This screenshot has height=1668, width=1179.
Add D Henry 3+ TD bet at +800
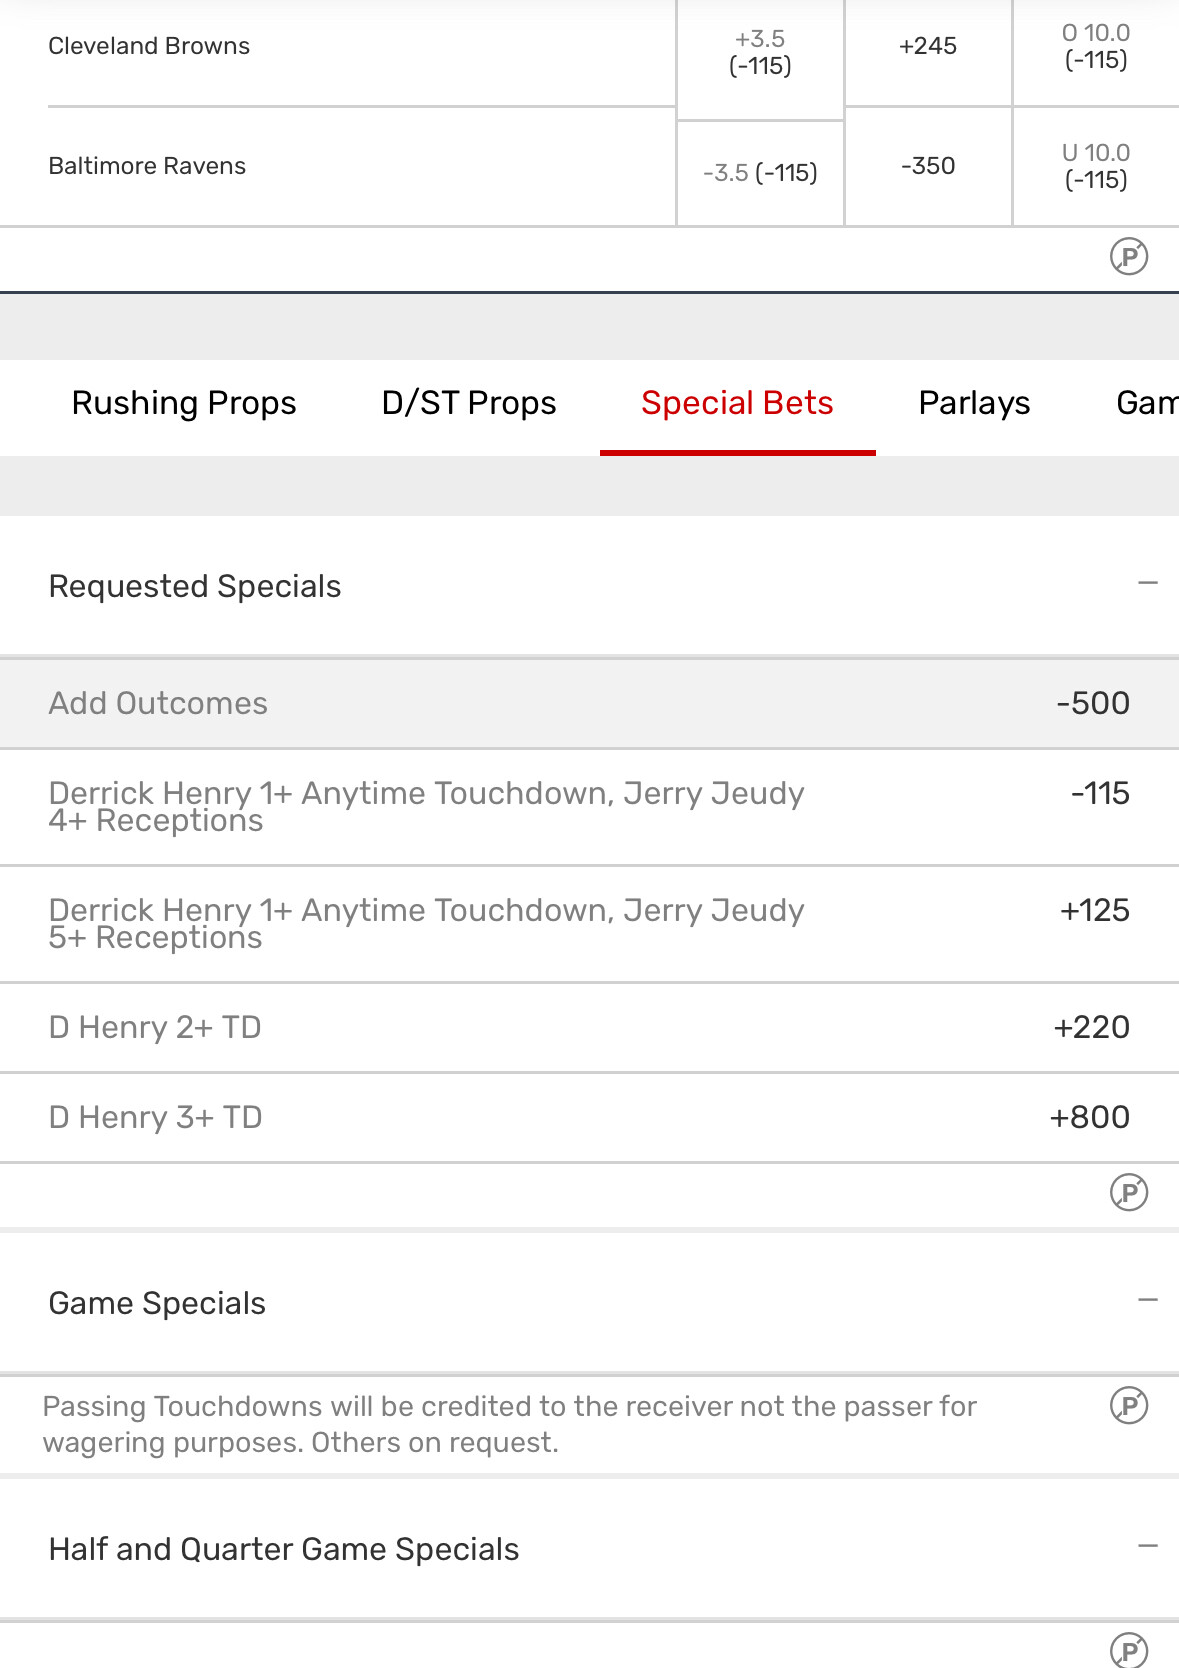(x=1088, y=1117)
